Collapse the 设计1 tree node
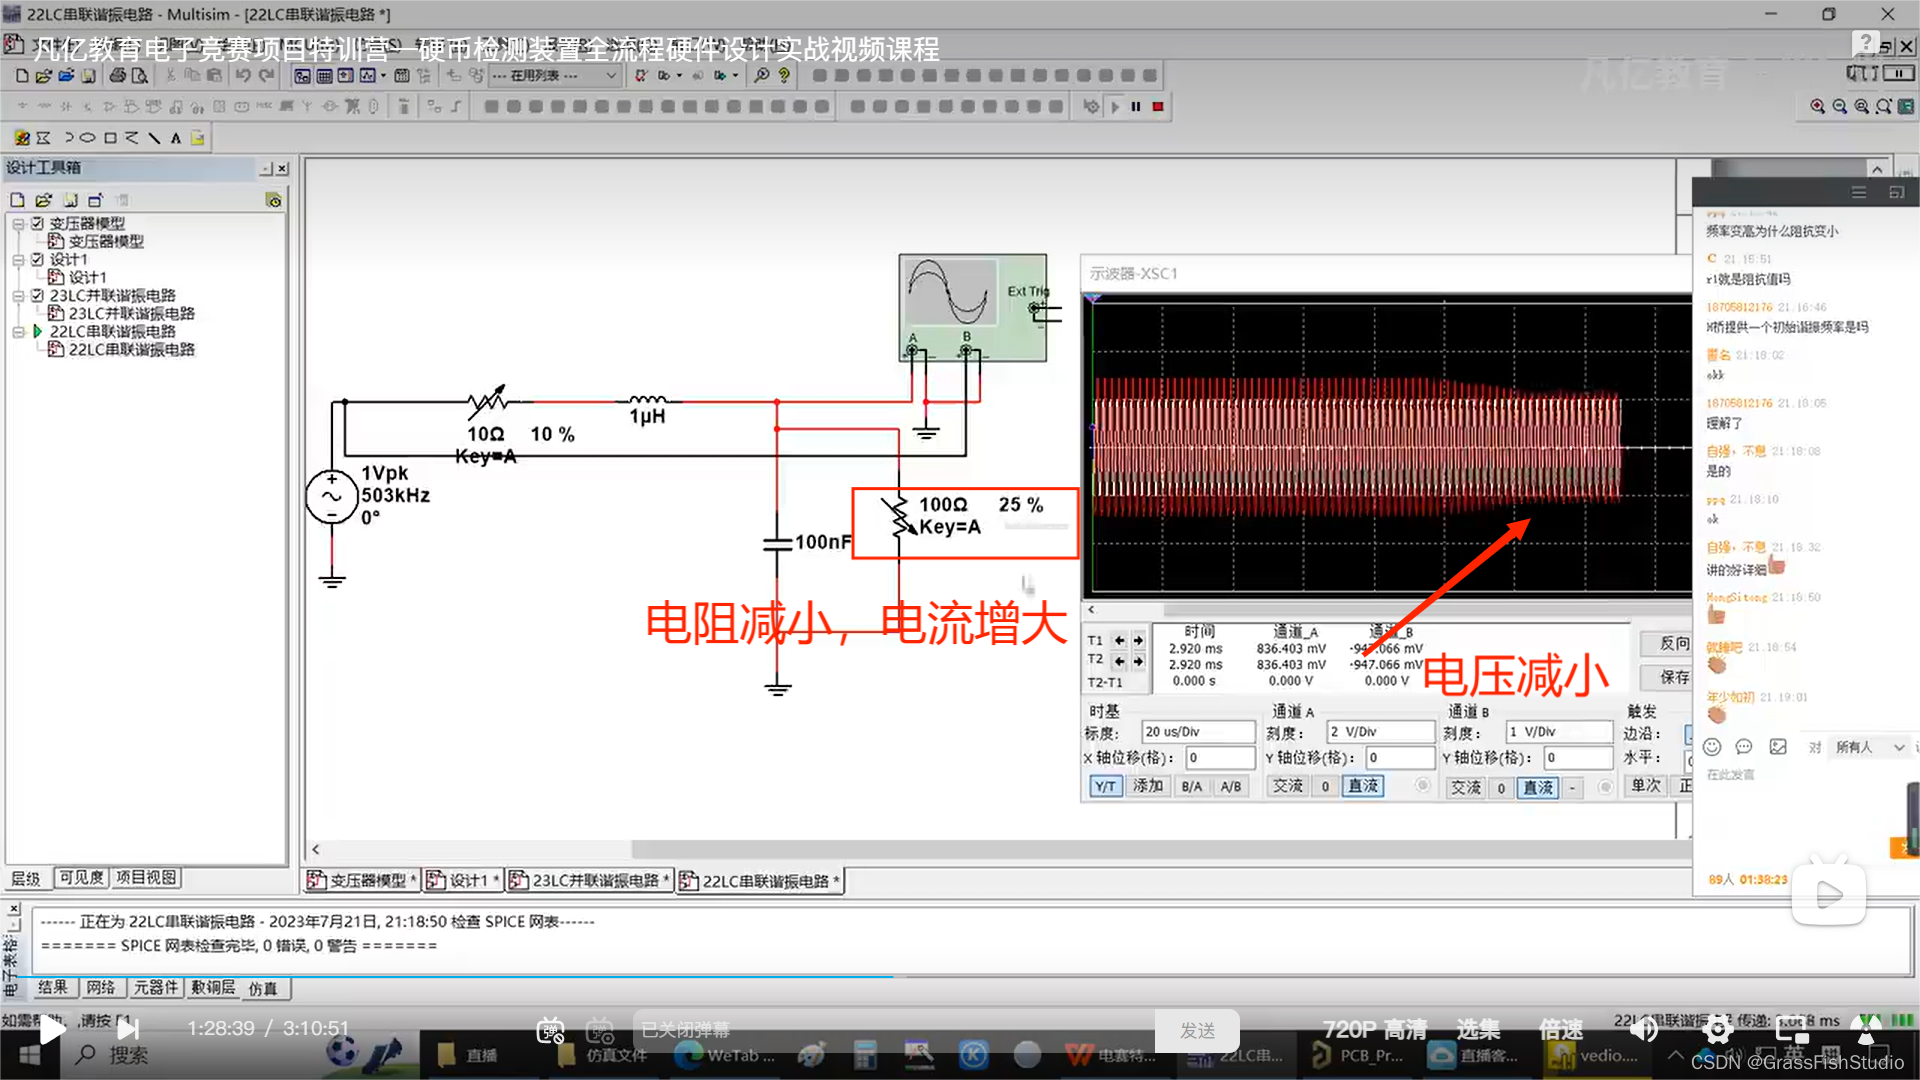 point(18,259)
